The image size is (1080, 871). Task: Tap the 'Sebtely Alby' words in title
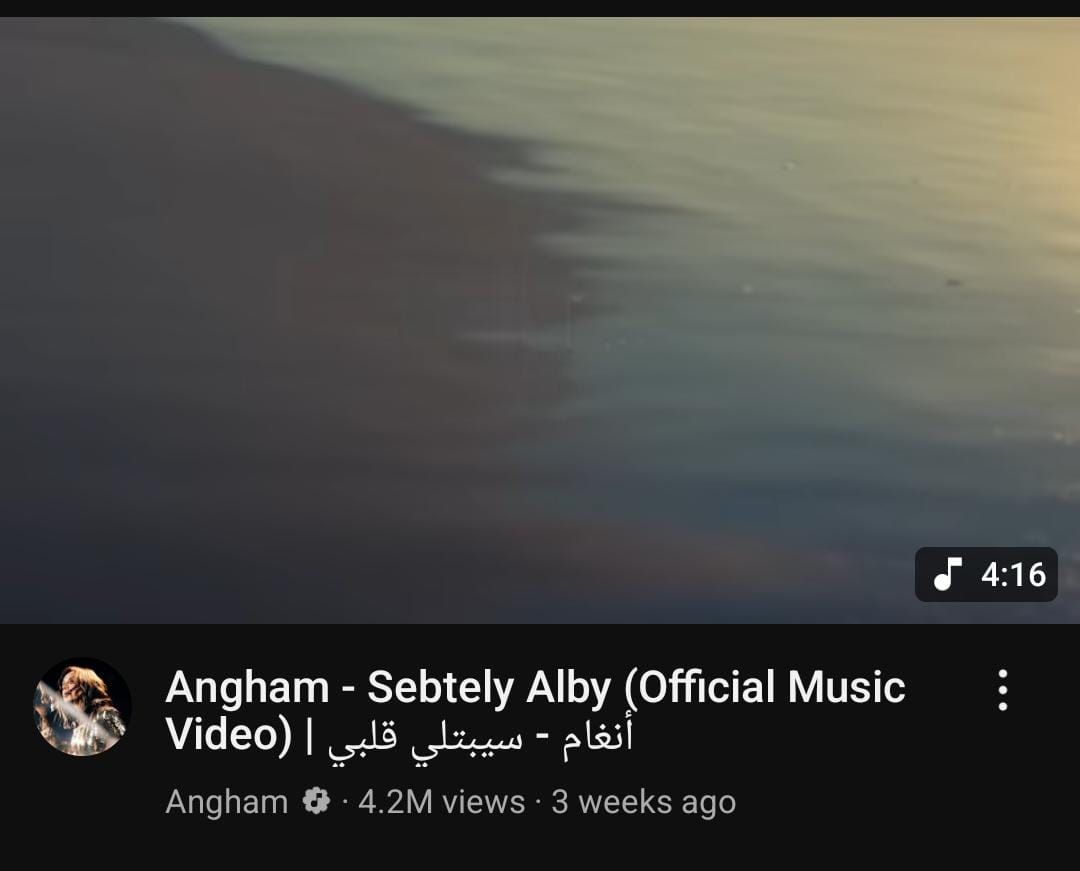(x=489, y=688)
